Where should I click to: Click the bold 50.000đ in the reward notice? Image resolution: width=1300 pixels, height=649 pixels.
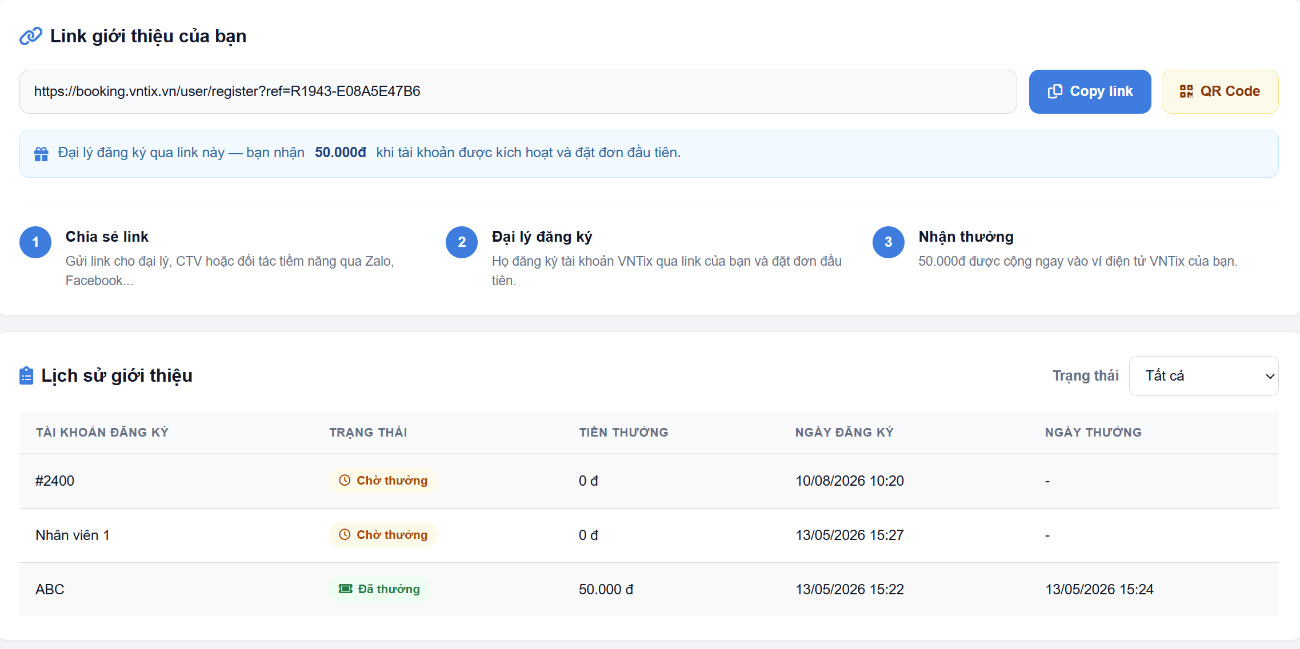click(340, 153)
